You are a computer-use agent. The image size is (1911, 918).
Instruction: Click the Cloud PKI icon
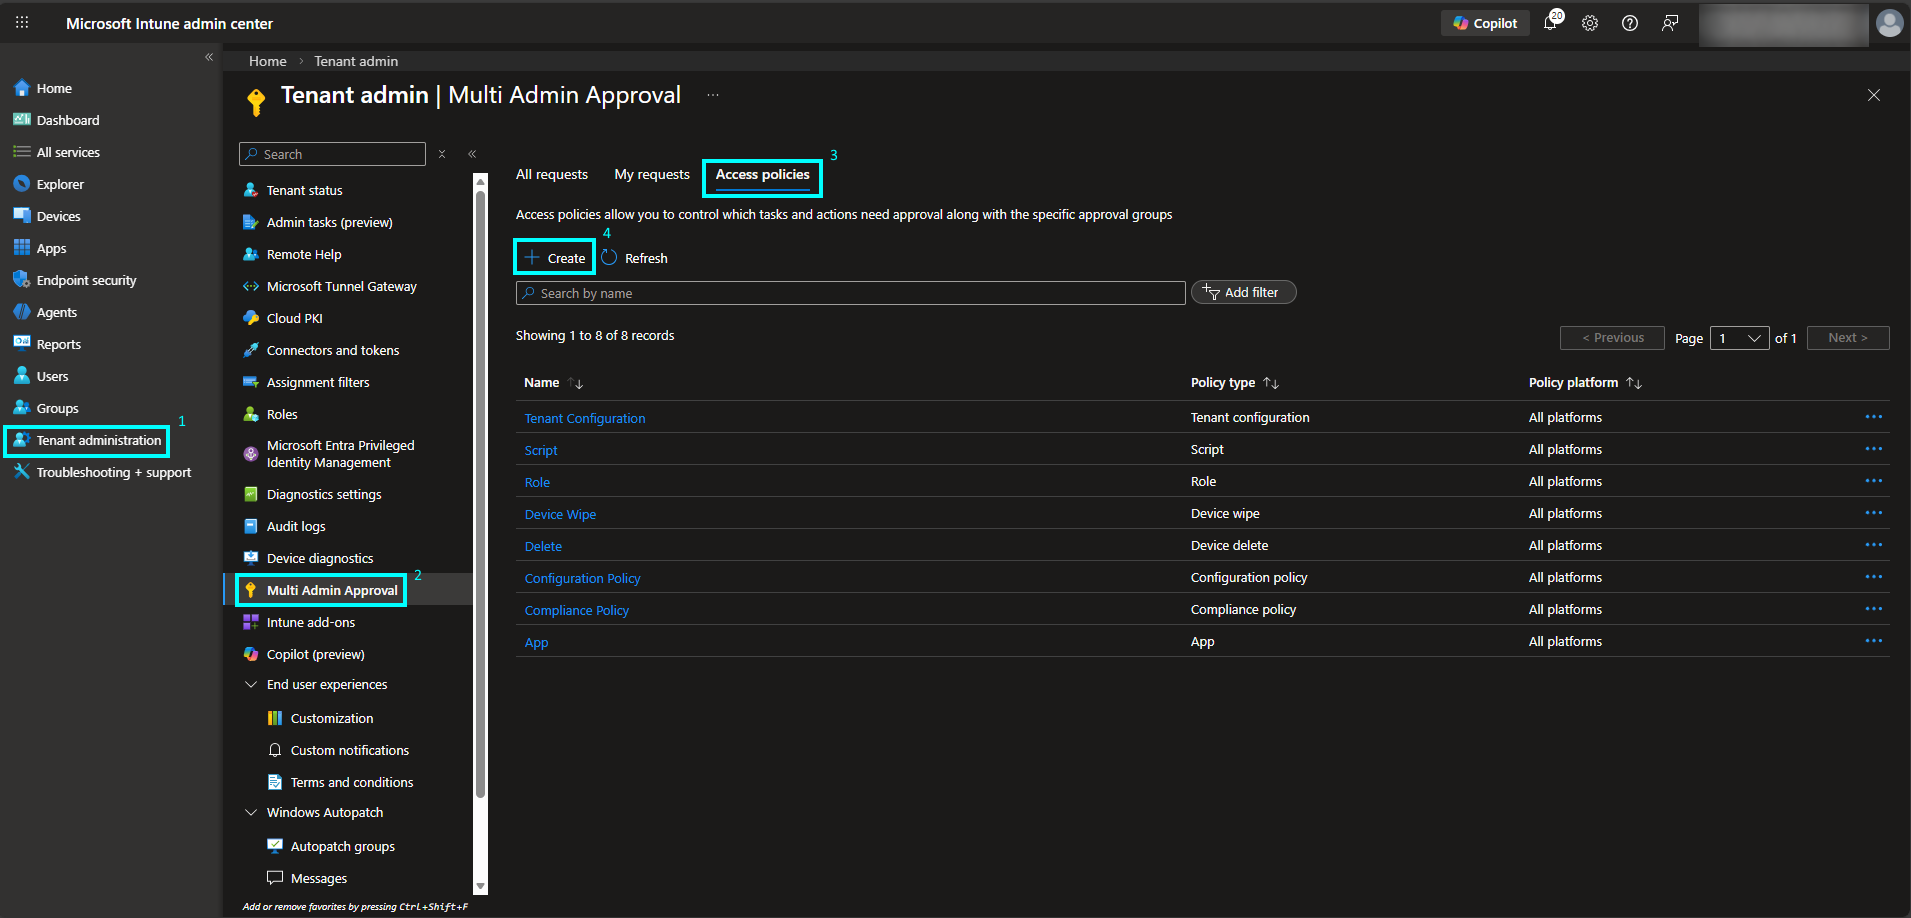pos(251,318)
